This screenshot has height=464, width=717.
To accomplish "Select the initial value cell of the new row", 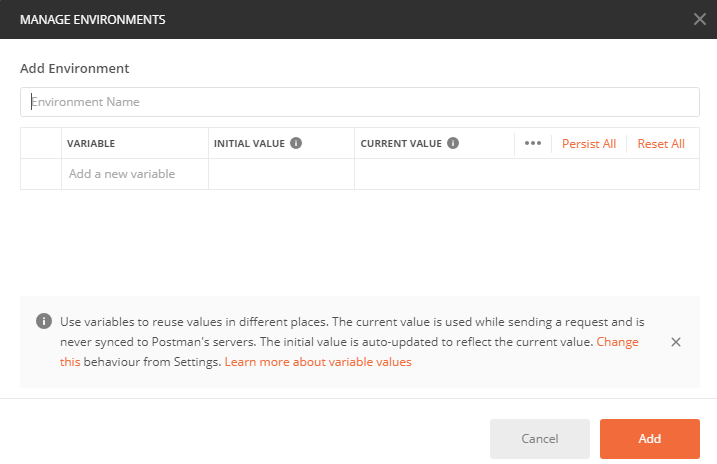I will pyautogui.click(x=281, y=174).
